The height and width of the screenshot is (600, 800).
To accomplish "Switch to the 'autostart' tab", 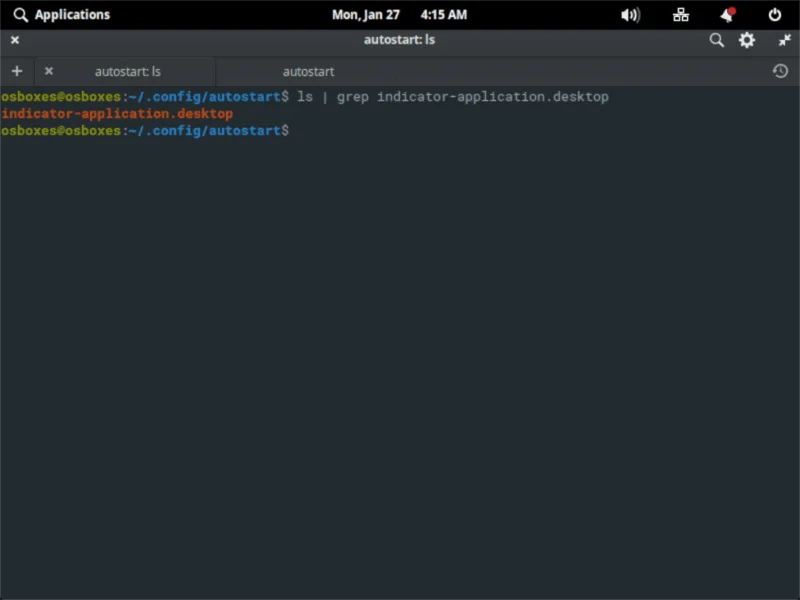I will [x=308, y=71].
